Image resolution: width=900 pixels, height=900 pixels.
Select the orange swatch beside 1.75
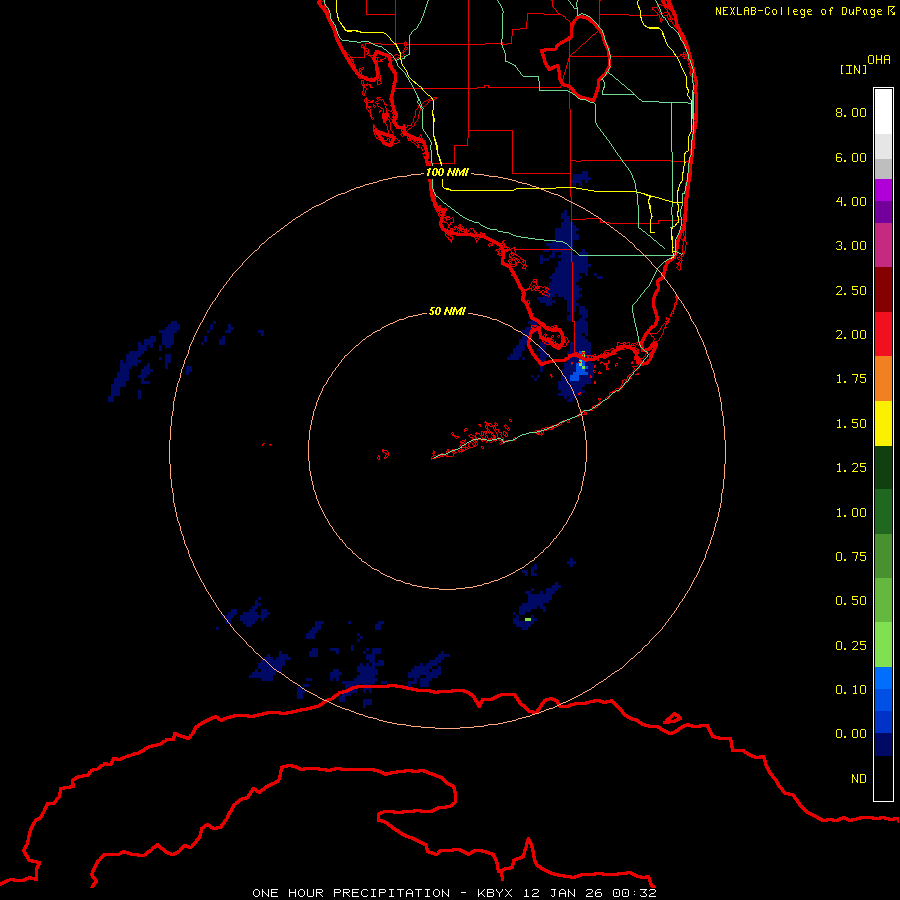pos(883,379)
